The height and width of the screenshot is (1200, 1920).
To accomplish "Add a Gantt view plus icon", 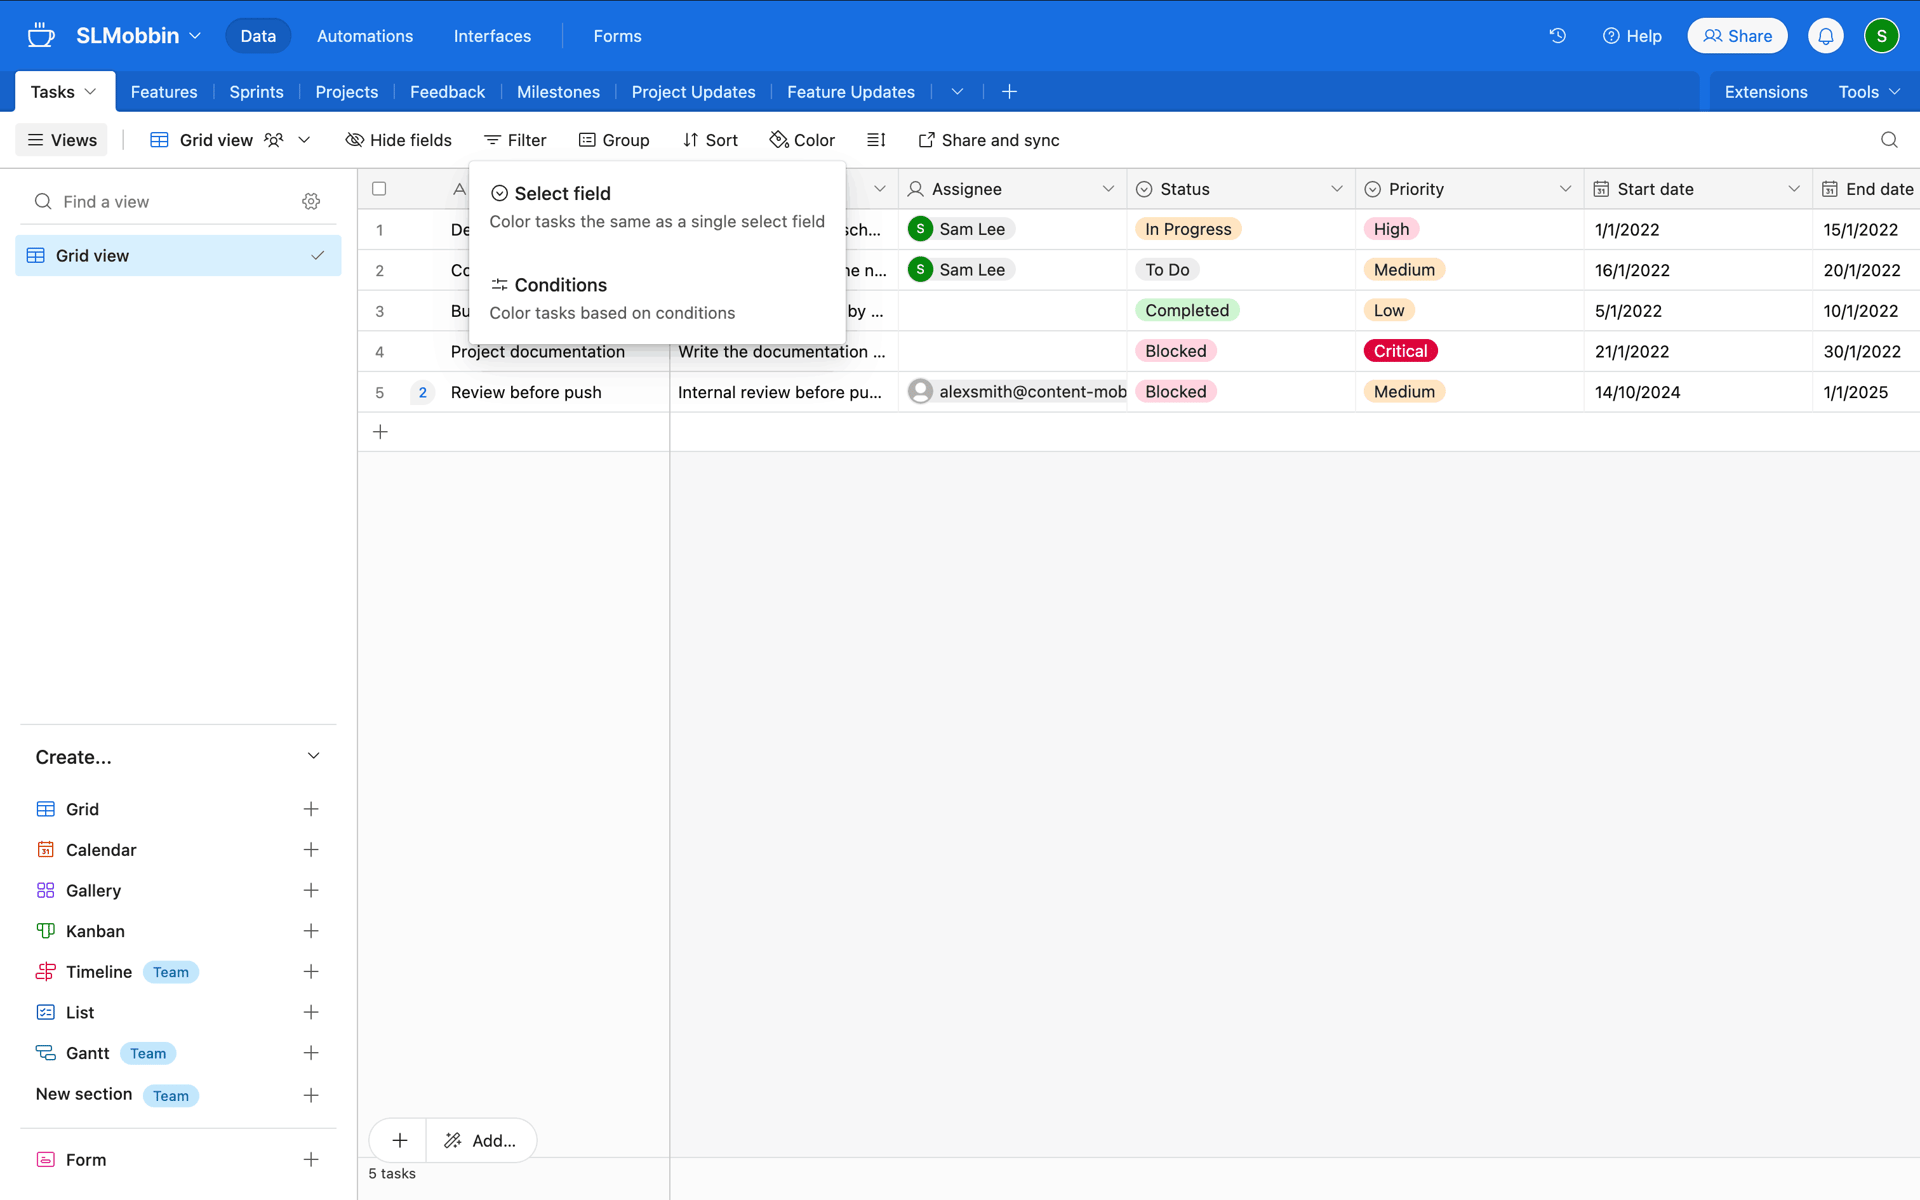I will pos(311,1053).
